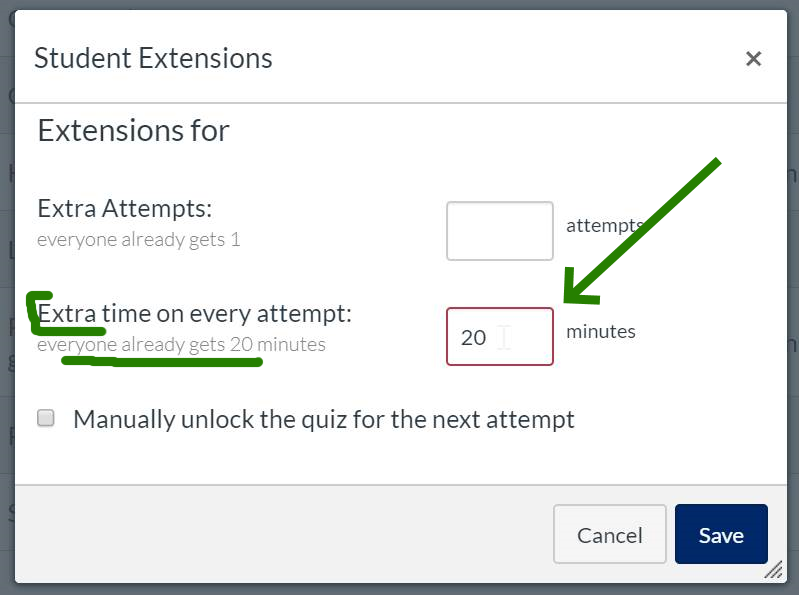
Task: Focus the extra time minutes field
Action: 499,336
